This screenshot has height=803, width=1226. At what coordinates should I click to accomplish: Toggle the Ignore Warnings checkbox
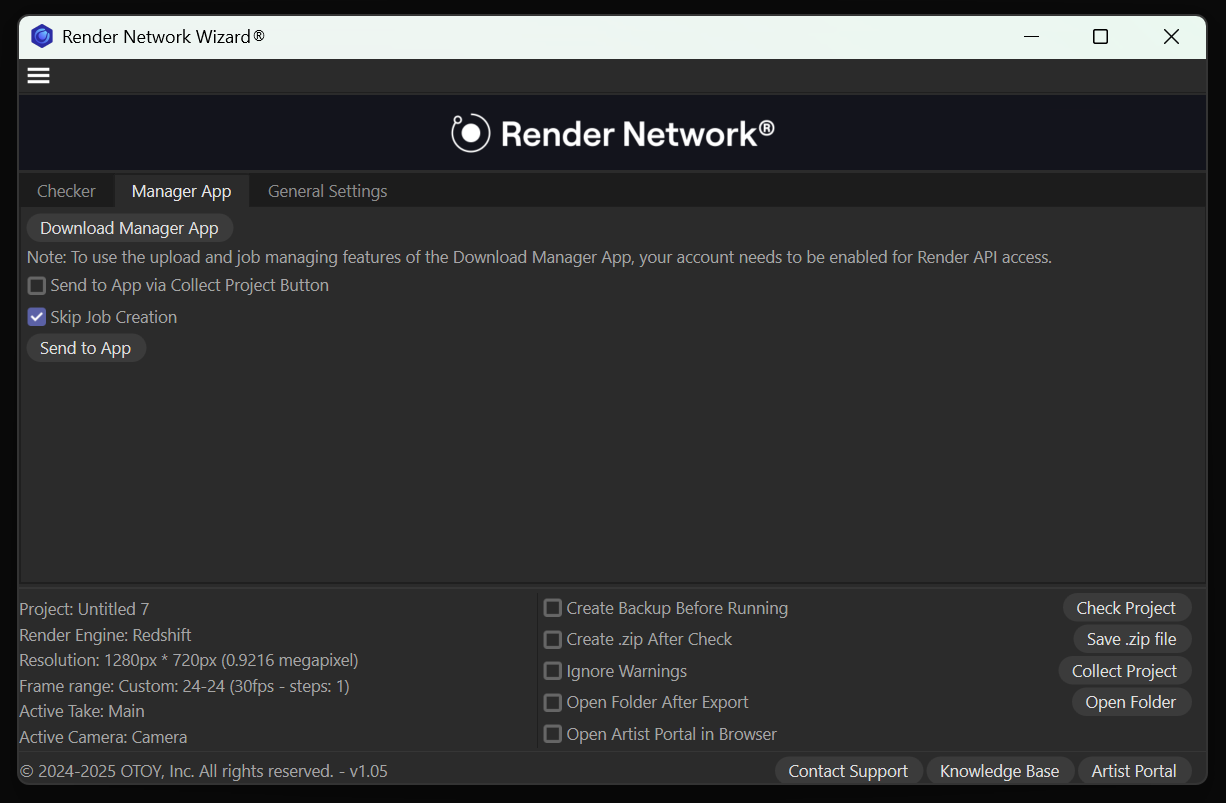(552, 671)
